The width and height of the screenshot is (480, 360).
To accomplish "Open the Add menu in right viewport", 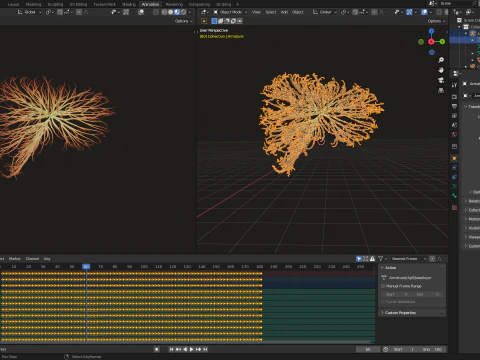I will click(x=284, y=12).
